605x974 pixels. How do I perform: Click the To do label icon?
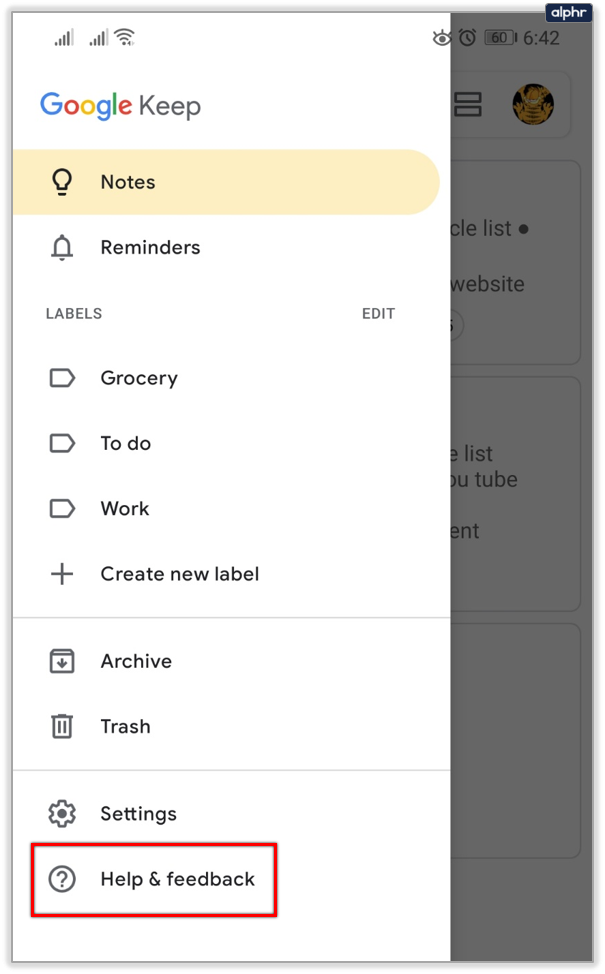click(x=62, y=443)
